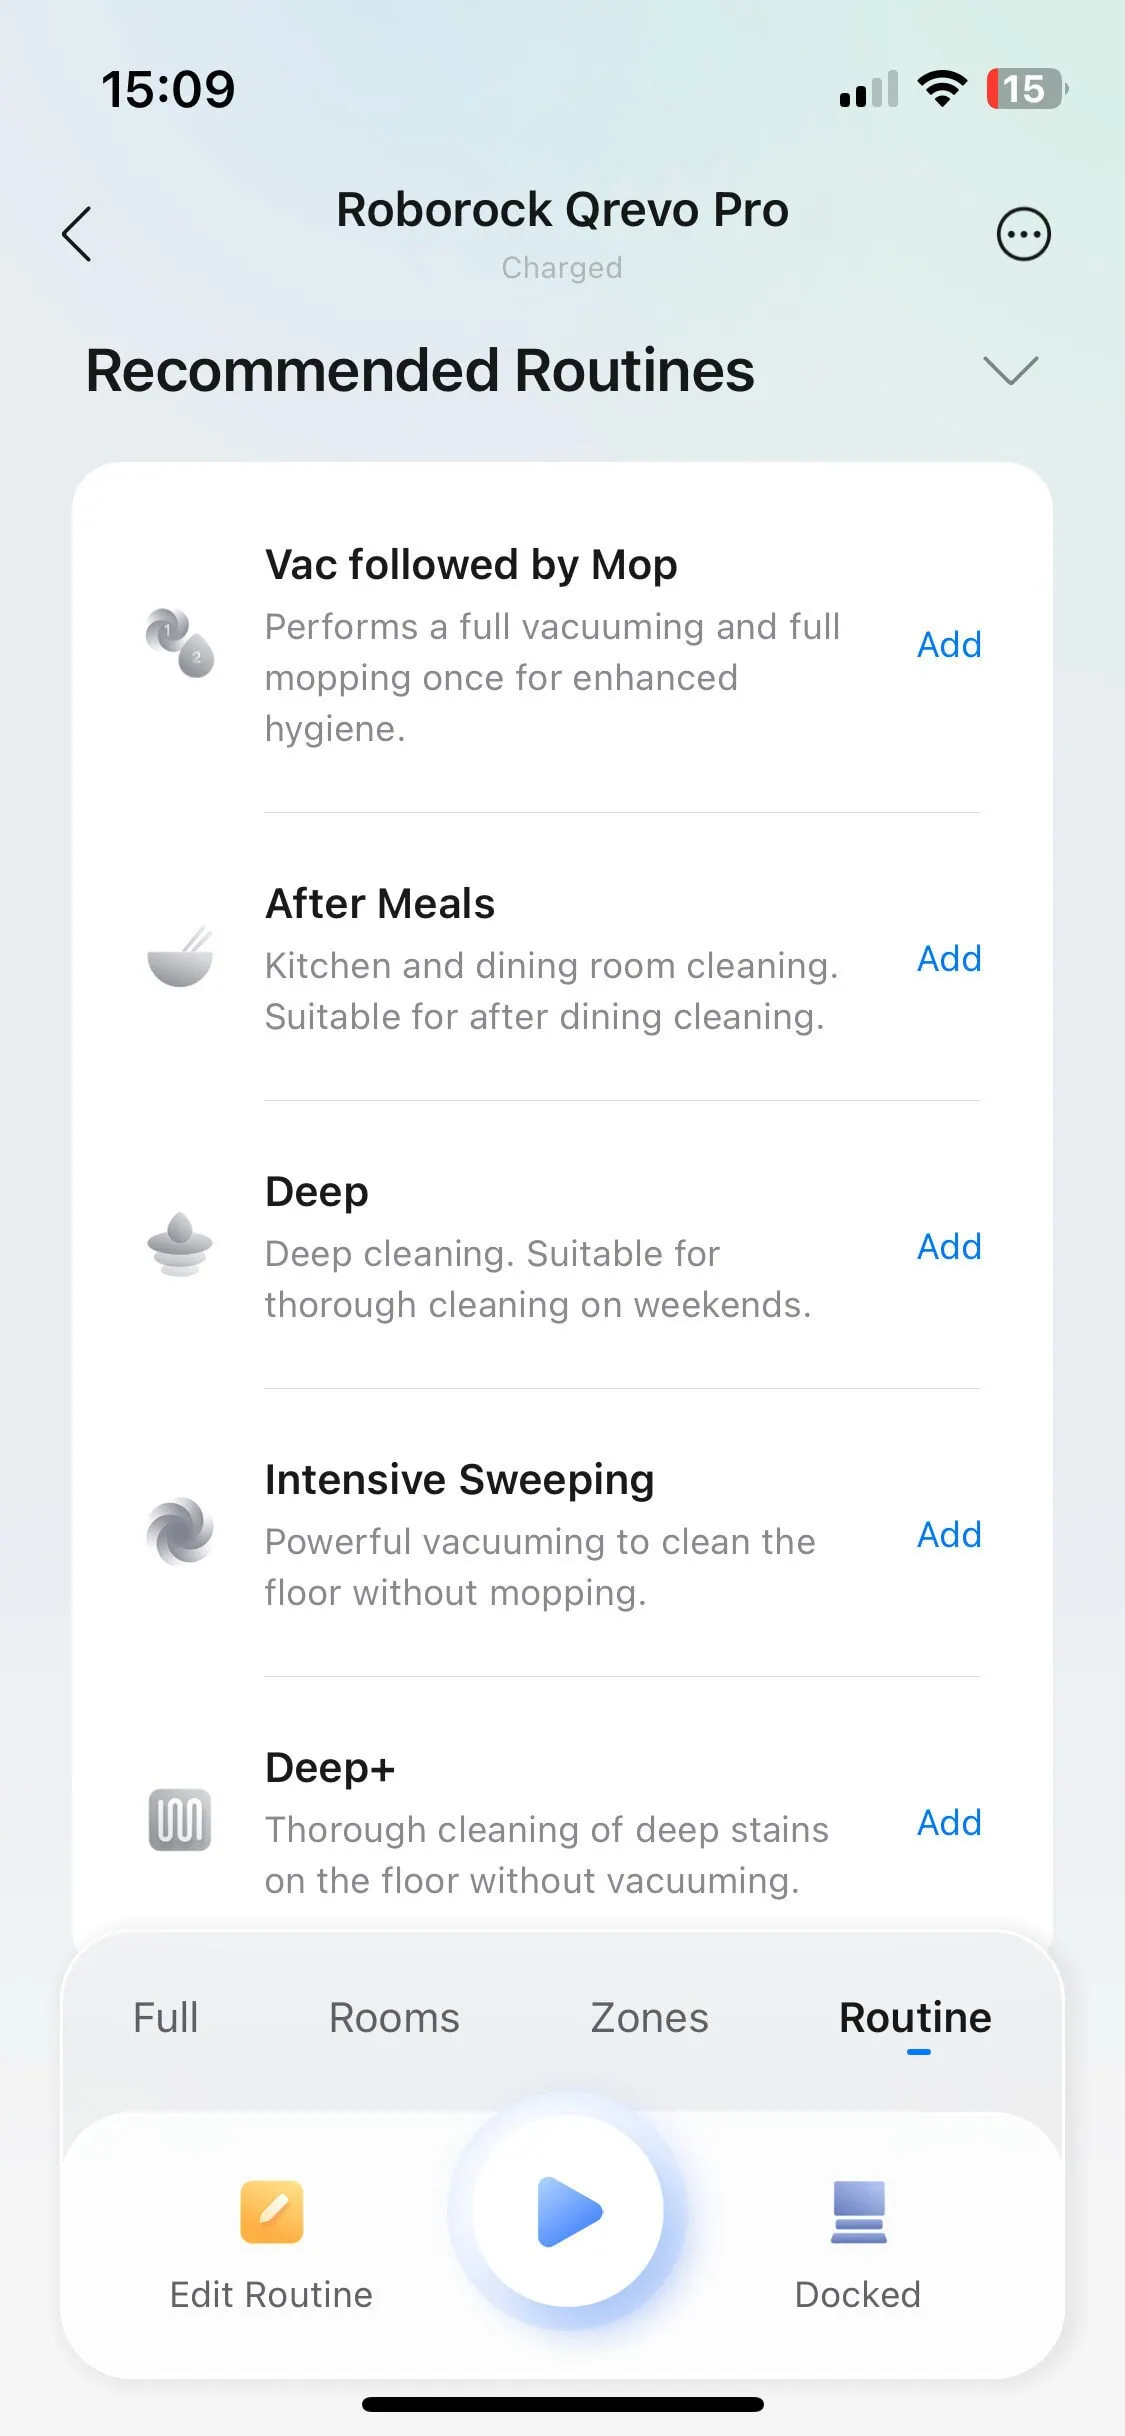Open Edit Routine pencil icon
Image resolution: width=1125 pixels, height=2436 pixels.
(271, 2212)
